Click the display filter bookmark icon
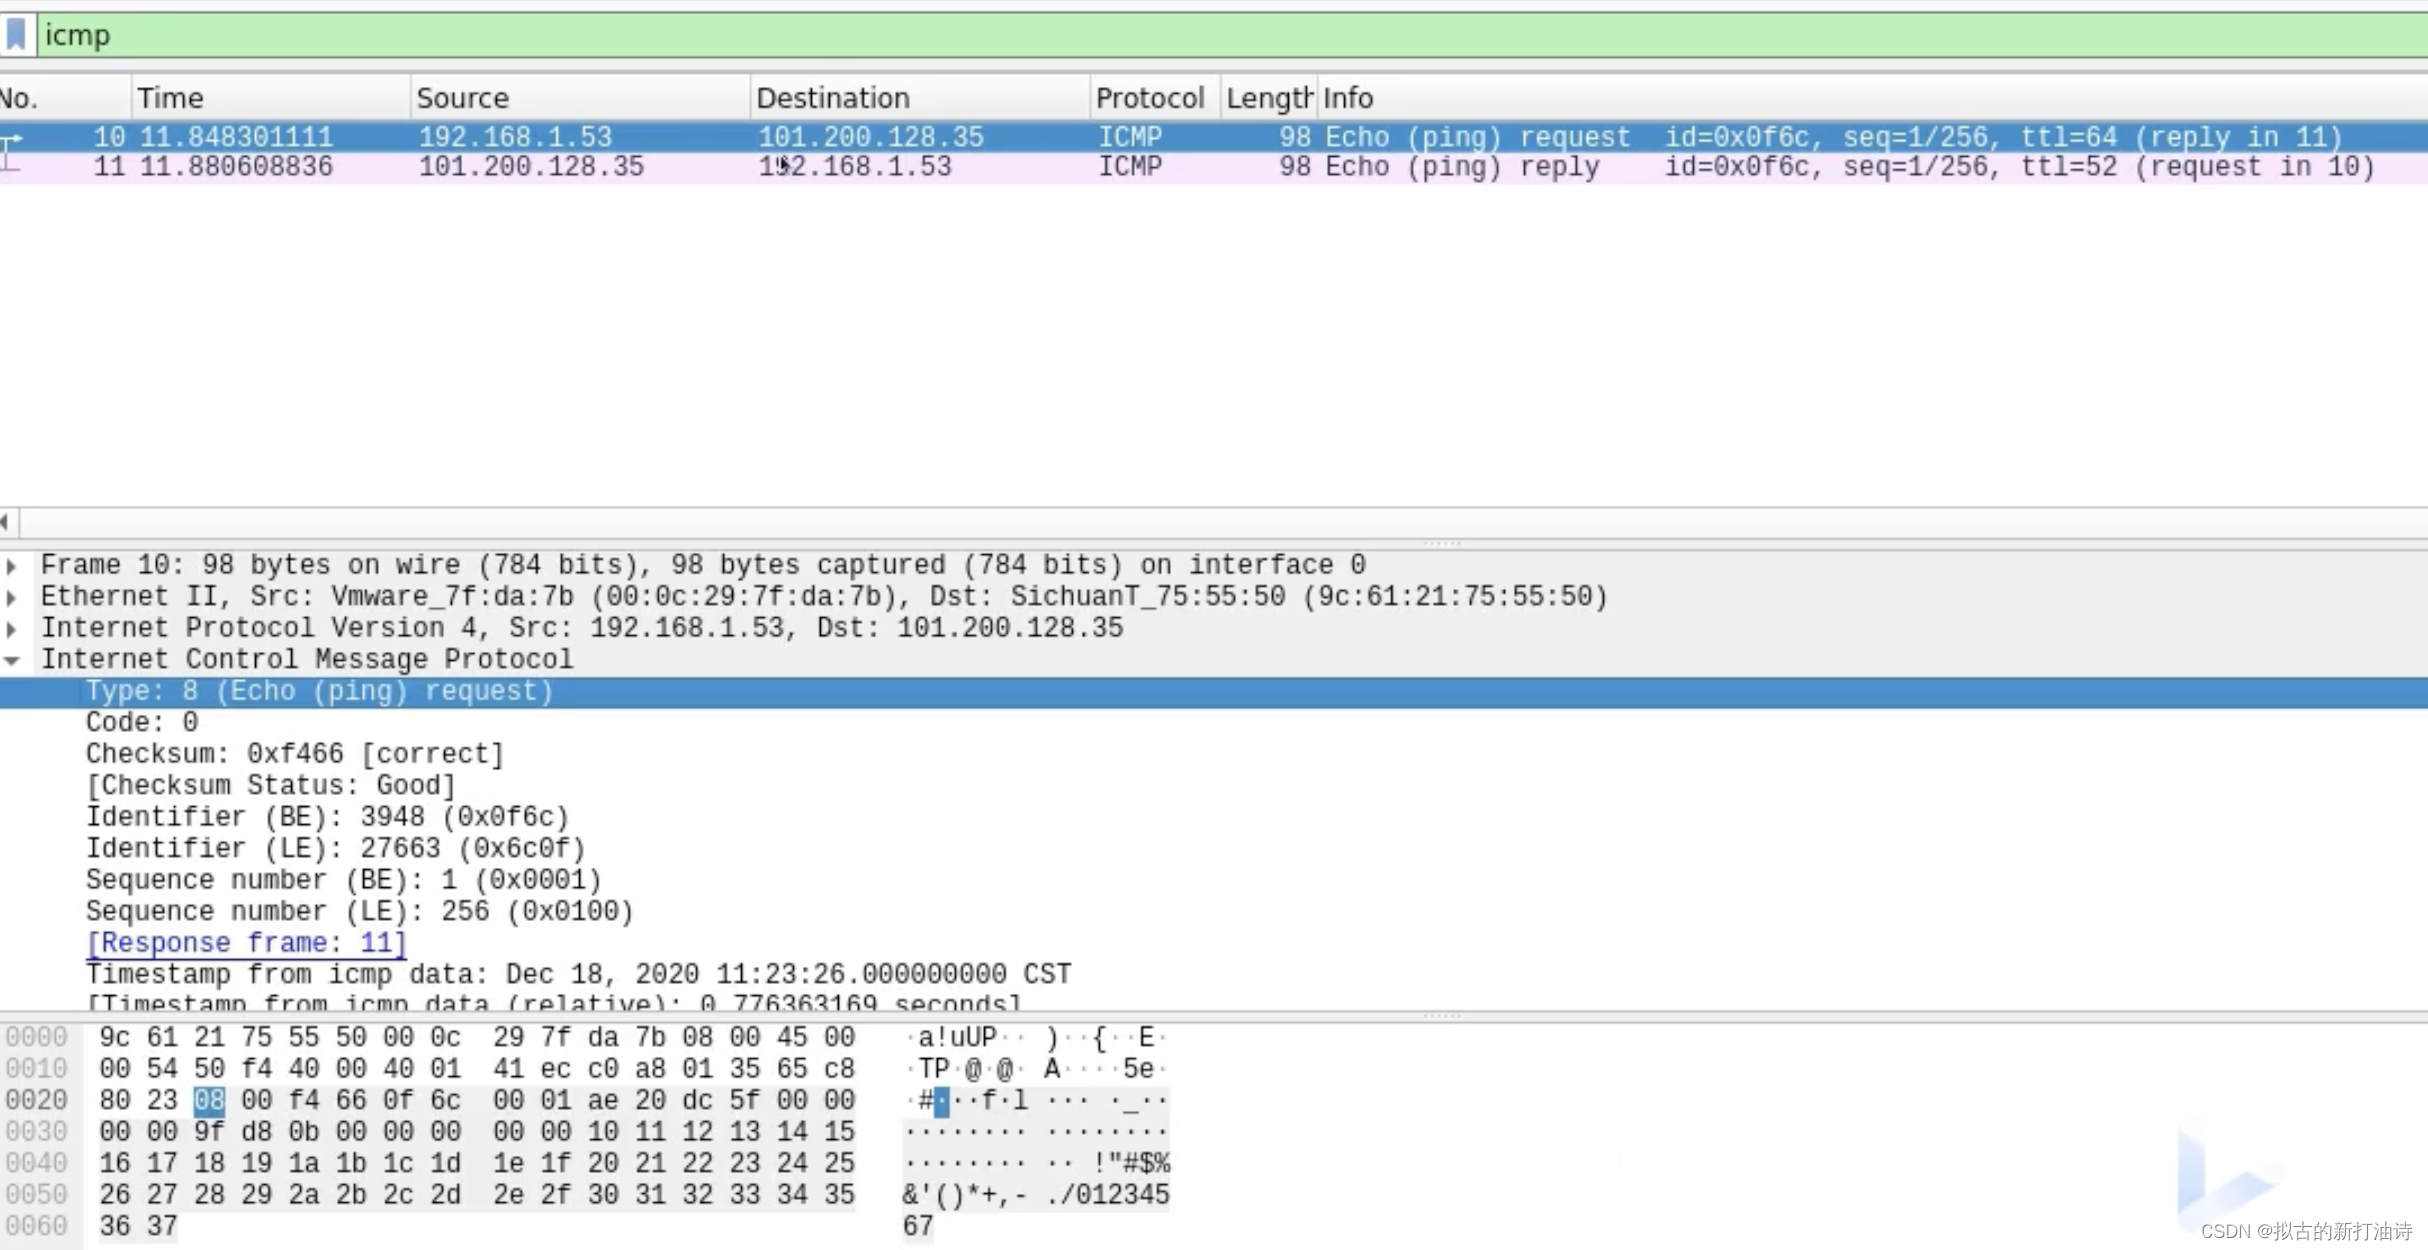 (16, 35)
